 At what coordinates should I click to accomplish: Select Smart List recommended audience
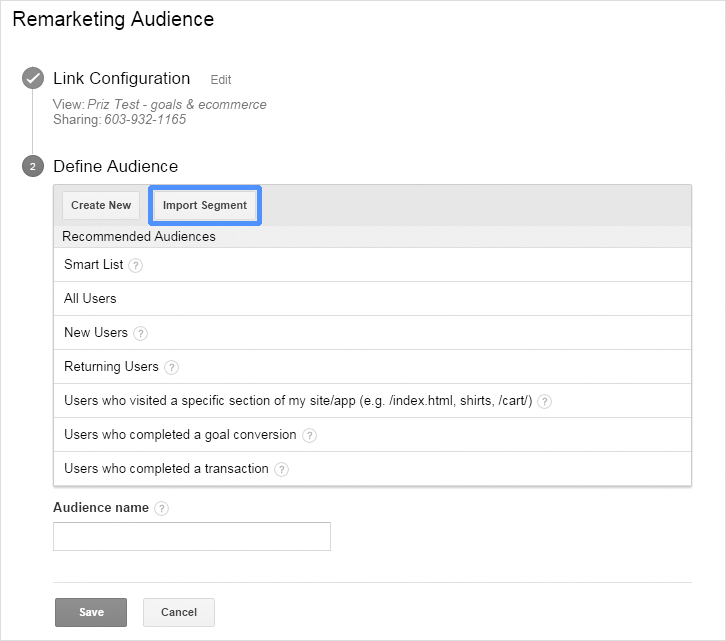click(x=94, y=265)
